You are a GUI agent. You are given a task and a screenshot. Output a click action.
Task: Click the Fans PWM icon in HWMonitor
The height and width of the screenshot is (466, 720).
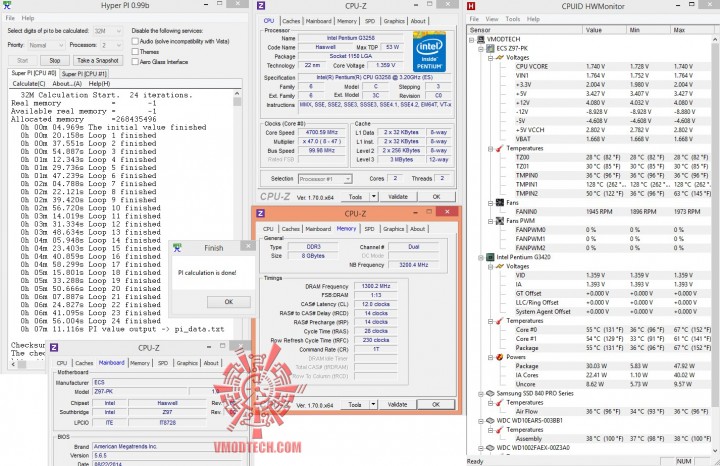click(x=500, y=221)
